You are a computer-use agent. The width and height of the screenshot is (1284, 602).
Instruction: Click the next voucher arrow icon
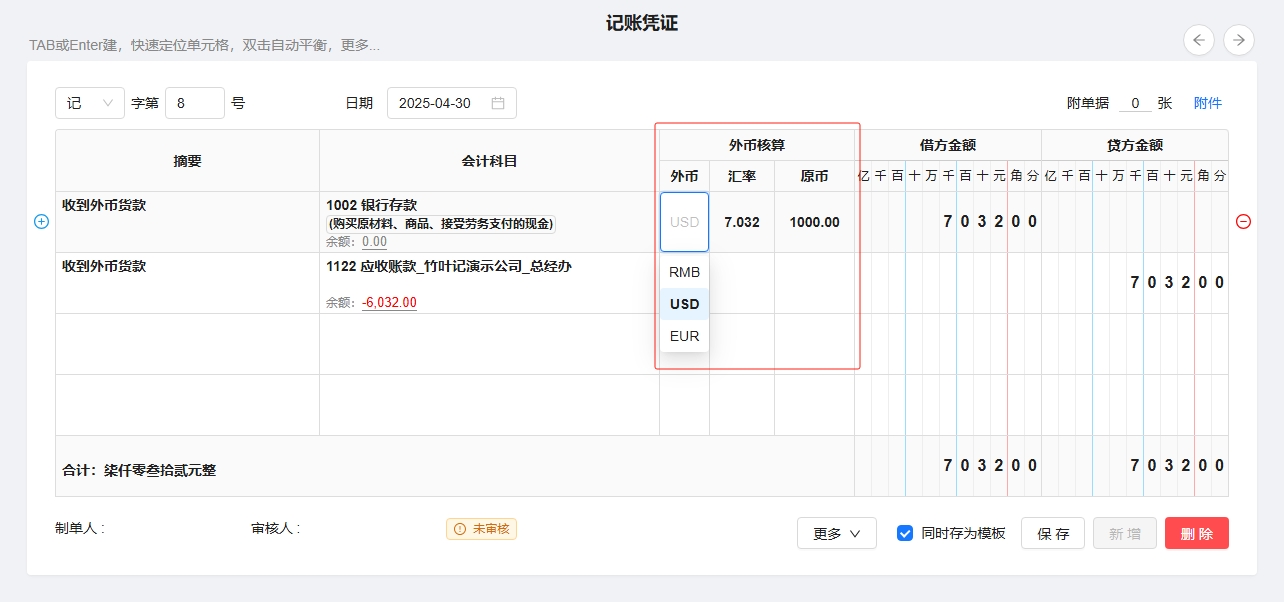coord(1239,40)
